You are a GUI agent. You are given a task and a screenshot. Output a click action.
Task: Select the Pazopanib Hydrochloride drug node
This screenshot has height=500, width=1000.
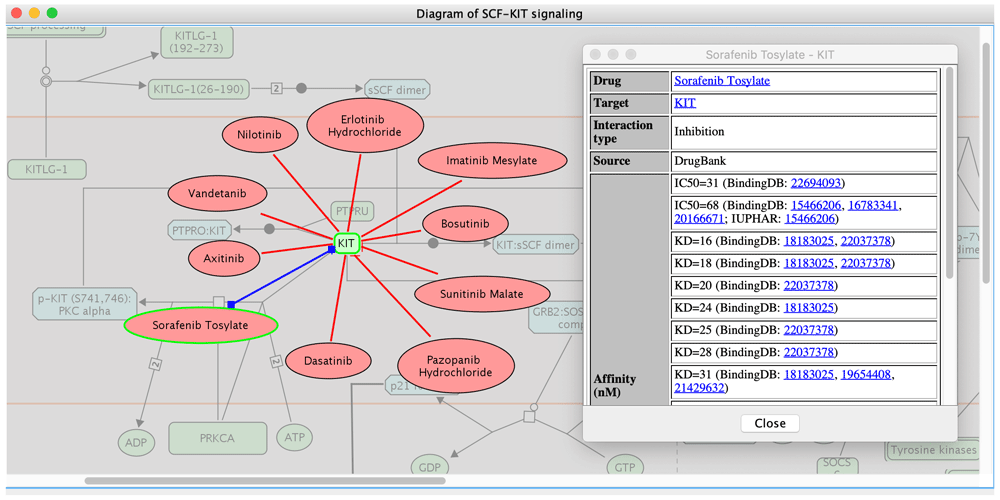tap(455, 365)
